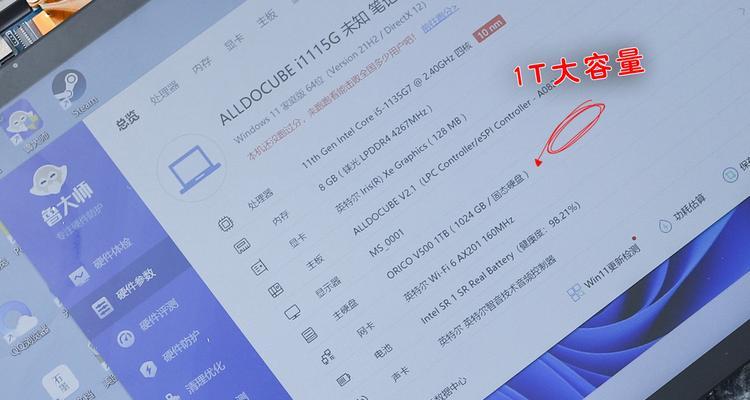The height and width of the screenshot is (400, 750).
Task: Open the 石墨 desktop app icon
Action: coord(60,382)
